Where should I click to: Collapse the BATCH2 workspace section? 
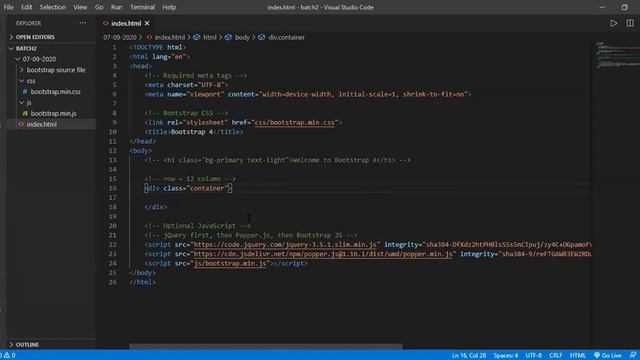[x=26, y=48]
